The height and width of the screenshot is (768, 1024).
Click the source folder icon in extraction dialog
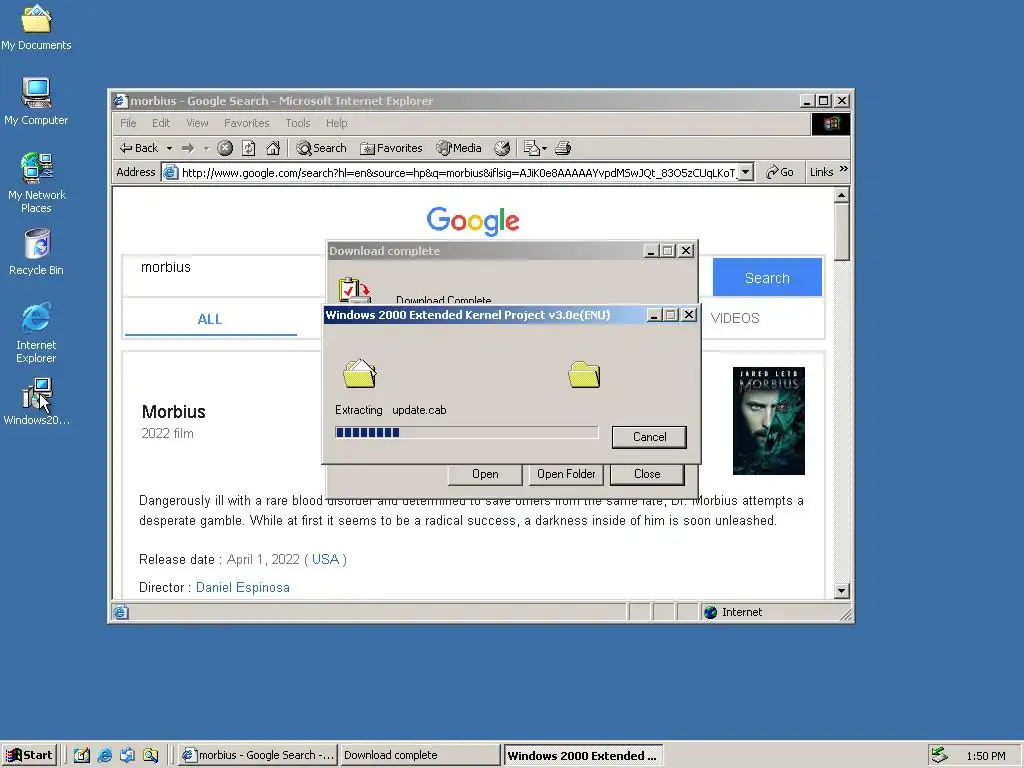[x=360, y=374]
